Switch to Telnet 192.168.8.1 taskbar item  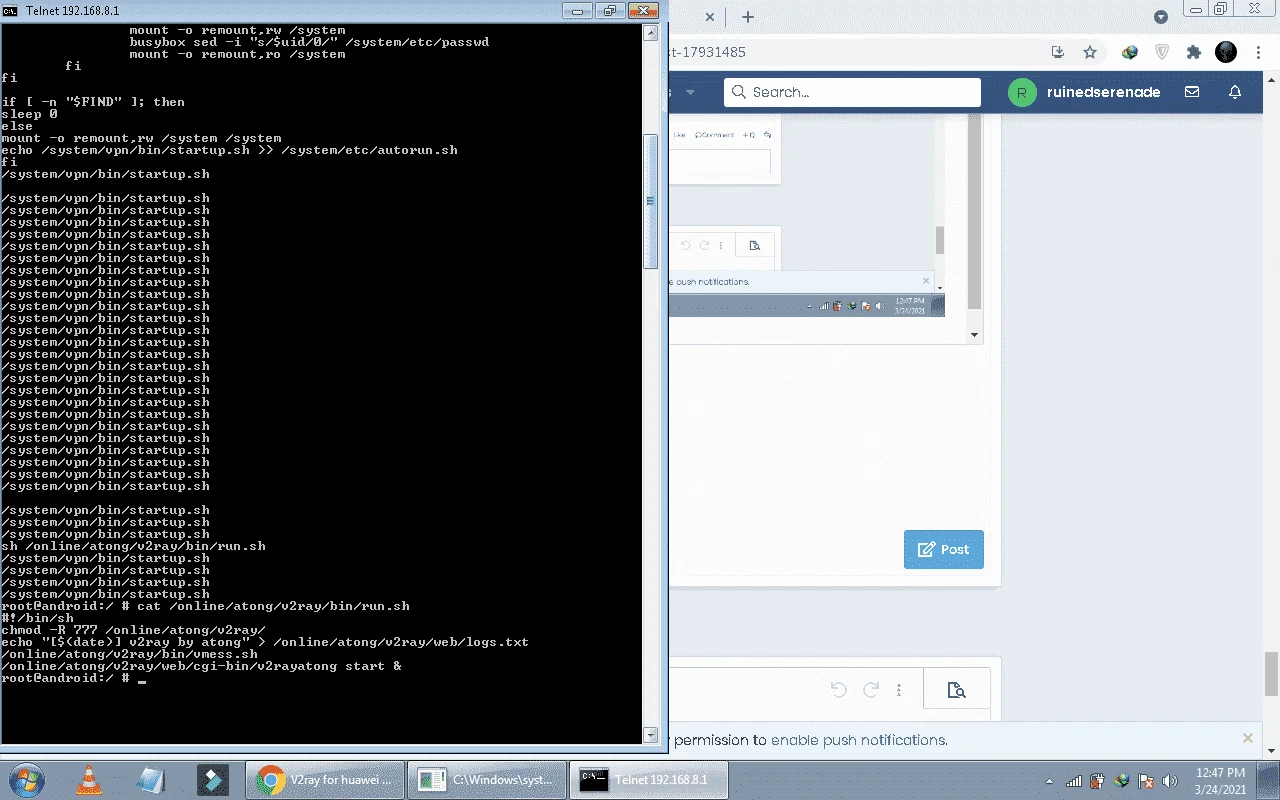(x=649, y=779)
